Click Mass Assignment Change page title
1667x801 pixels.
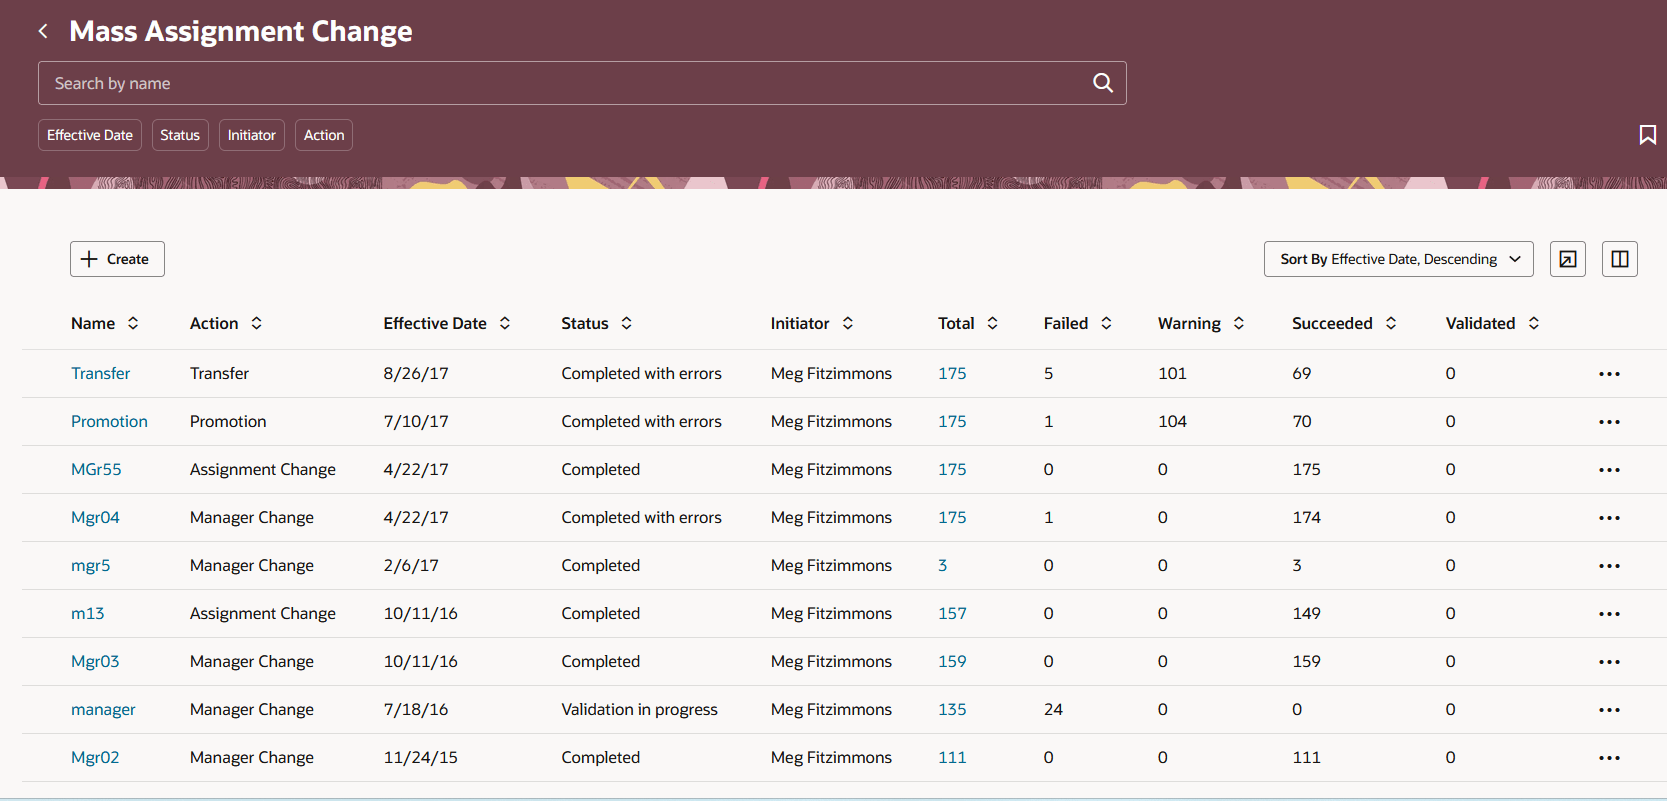click(240, 31)
